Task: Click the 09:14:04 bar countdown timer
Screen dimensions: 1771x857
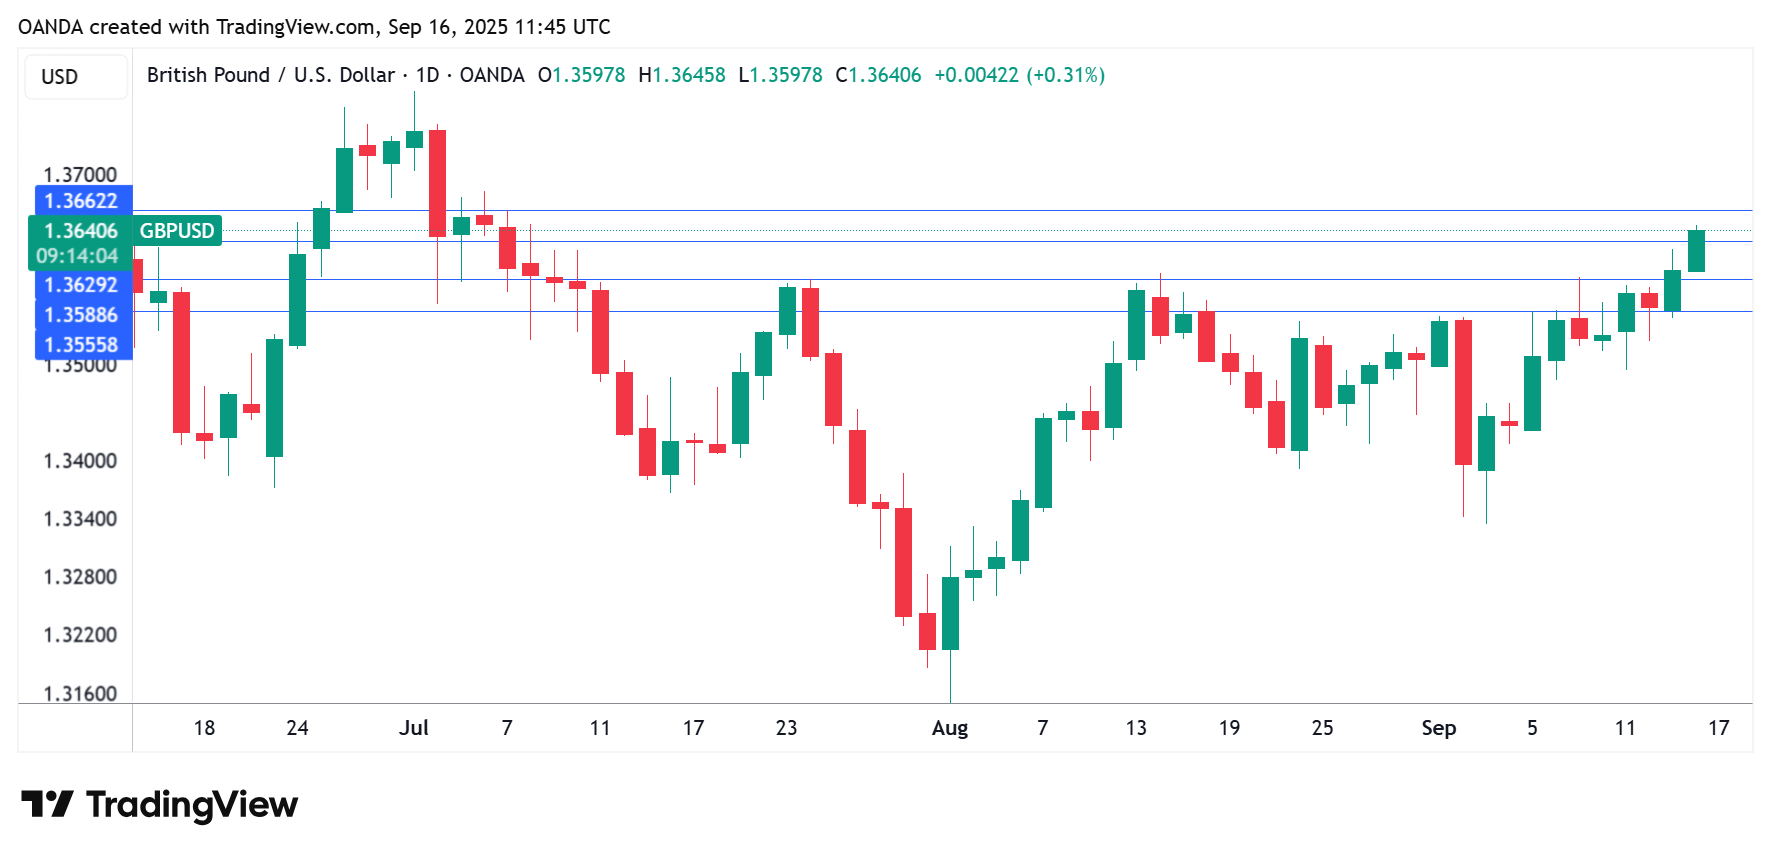Action: pos(78,256)
